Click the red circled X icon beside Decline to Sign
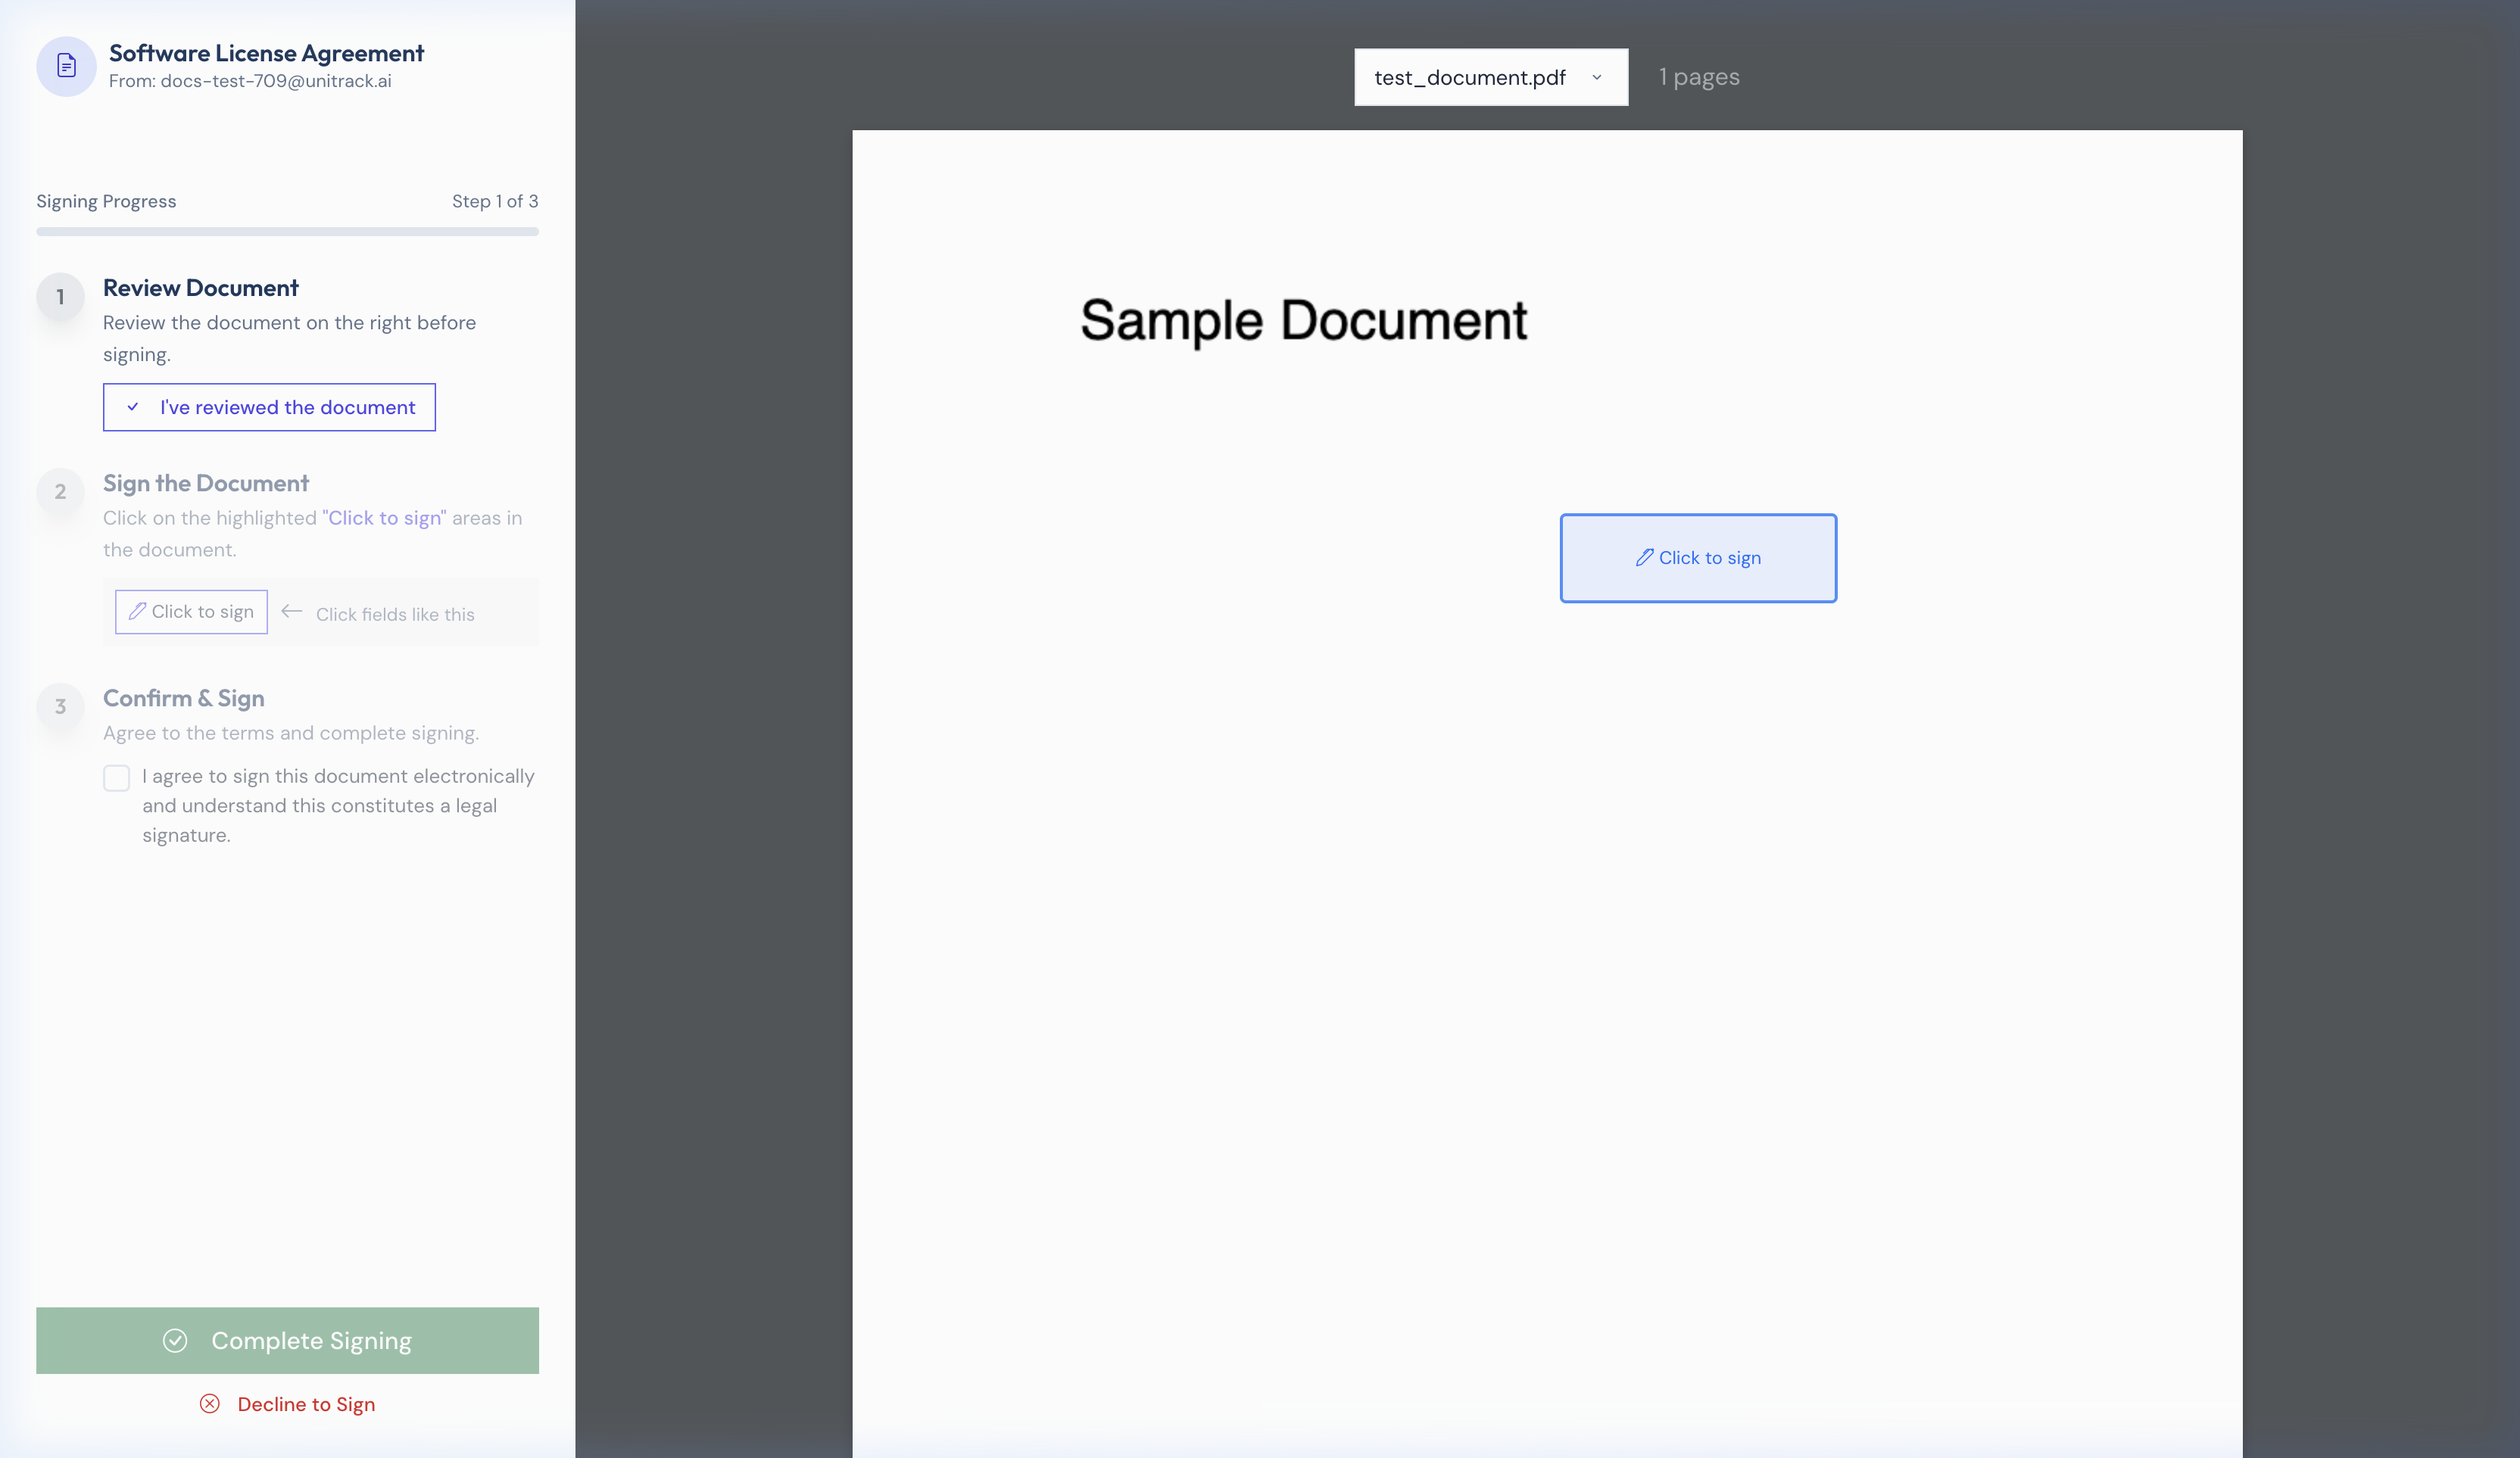 click(209, 1404)
